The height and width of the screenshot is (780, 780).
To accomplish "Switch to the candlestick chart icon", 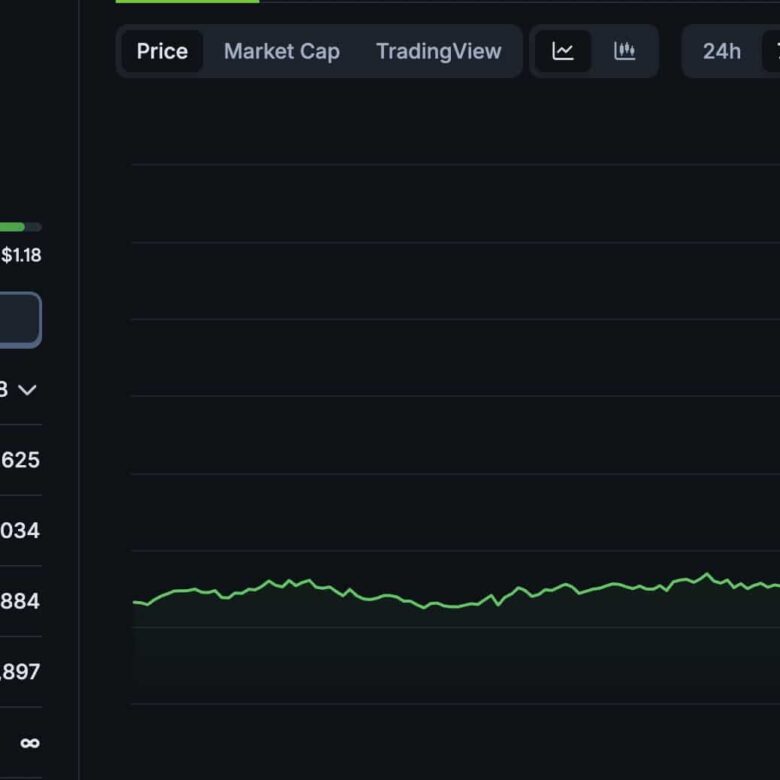I will pos(624,51).
